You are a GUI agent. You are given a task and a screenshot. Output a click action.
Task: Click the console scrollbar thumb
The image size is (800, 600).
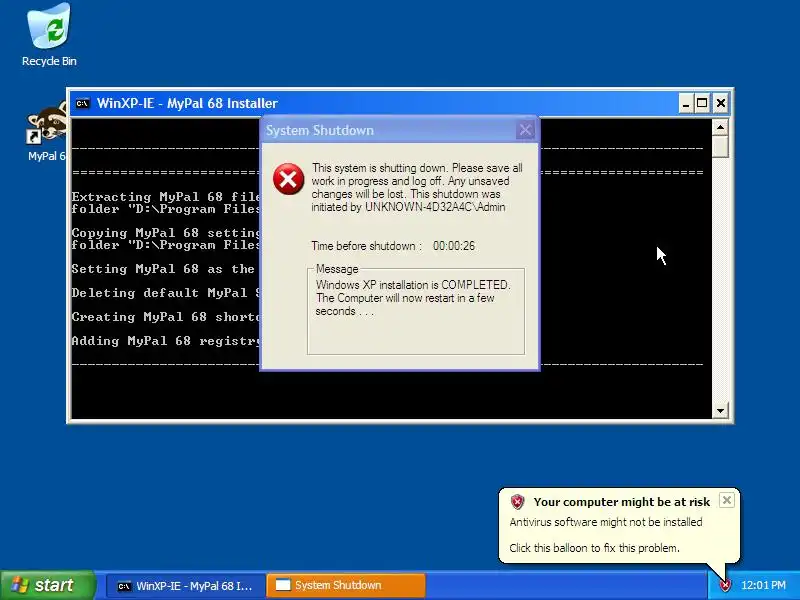[x=720, y=147]
